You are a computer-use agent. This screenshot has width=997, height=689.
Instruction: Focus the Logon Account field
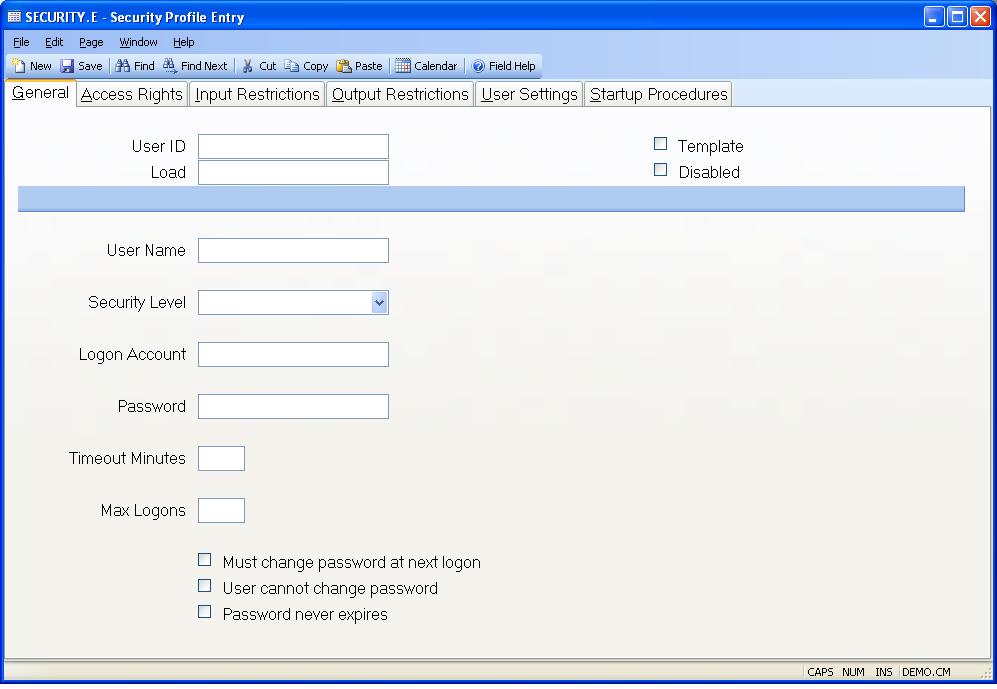[293, 355]
